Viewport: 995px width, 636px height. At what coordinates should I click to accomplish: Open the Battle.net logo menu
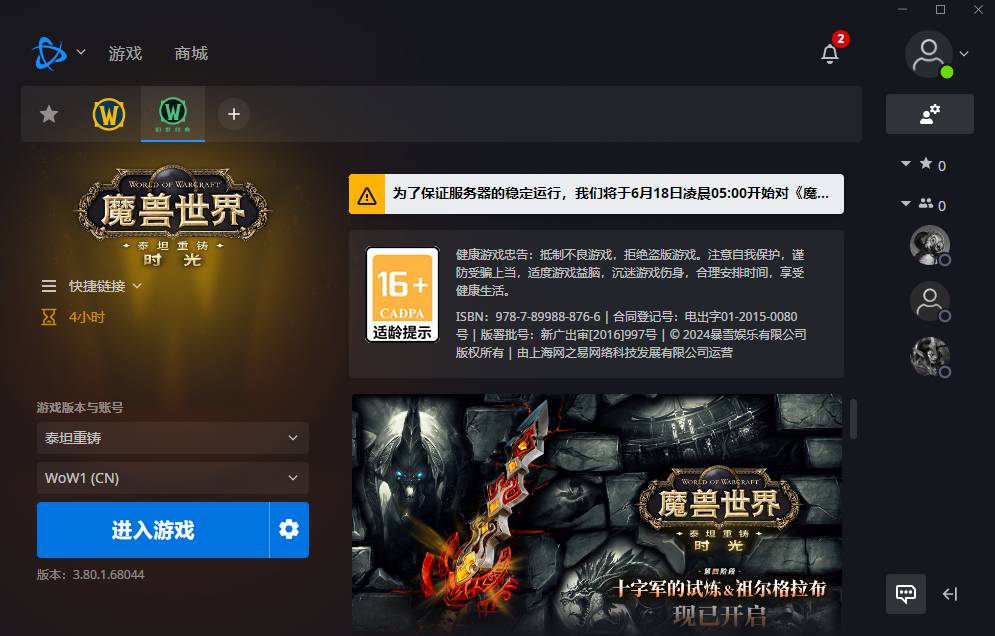click(x=49, y=53)
